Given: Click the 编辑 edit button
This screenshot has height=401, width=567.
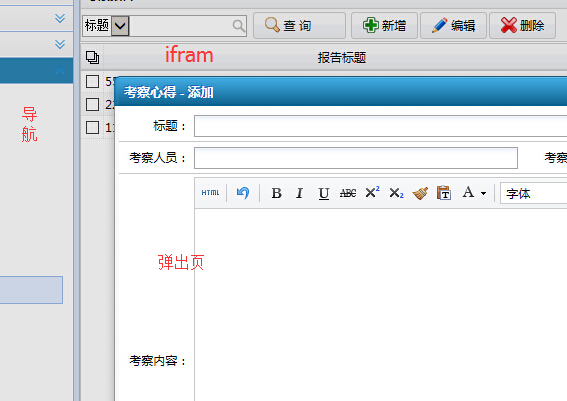Looking at the screenshot, I should [x=453, y=26].
